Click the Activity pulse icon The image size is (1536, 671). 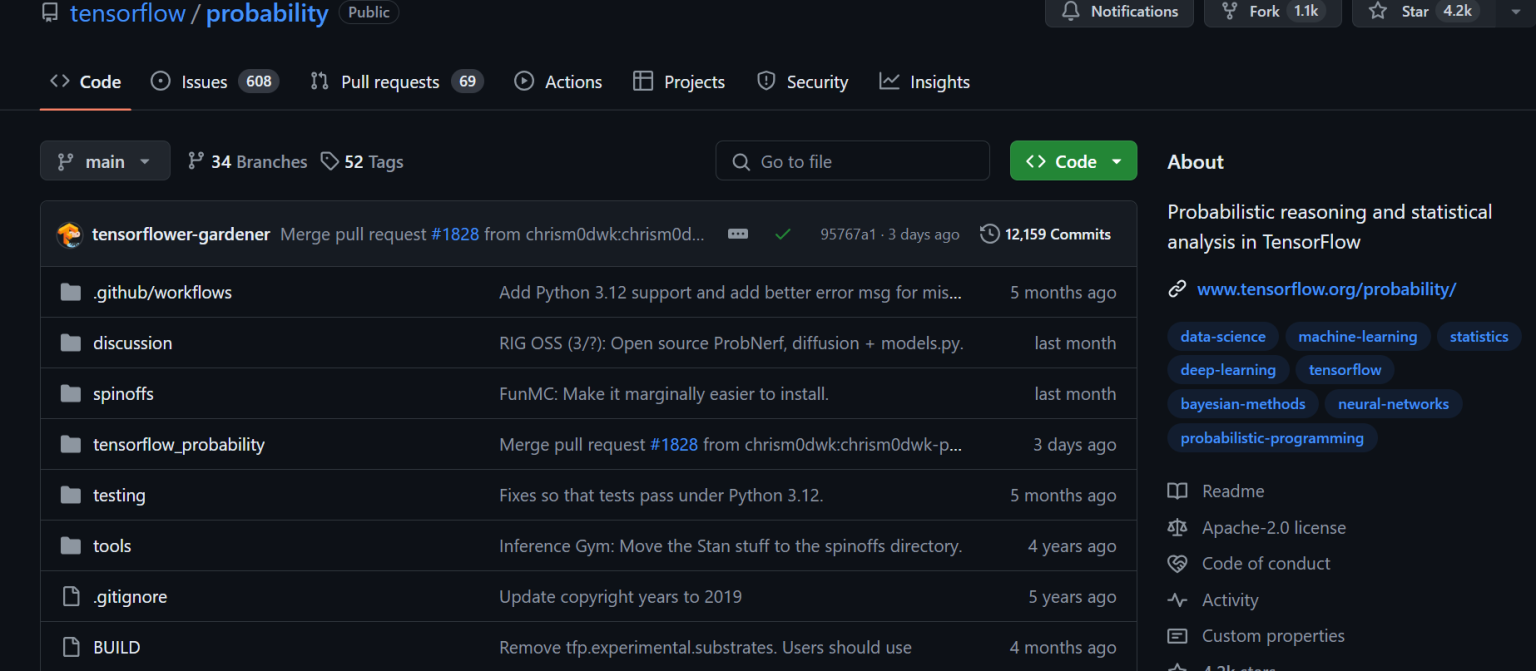click(x=1178, y=599)
